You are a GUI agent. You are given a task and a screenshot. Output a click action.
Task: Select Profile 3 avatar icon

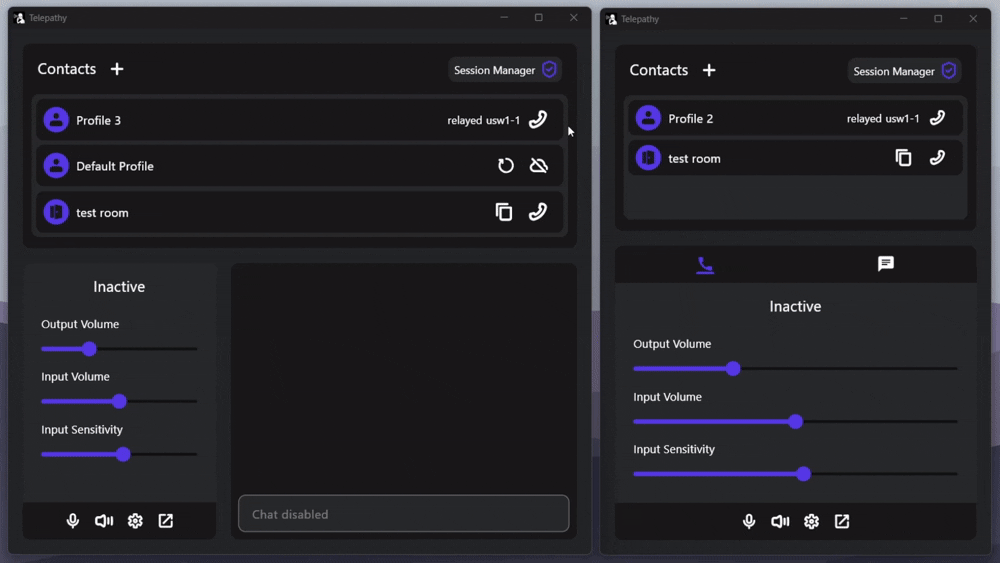click(56, 120)
